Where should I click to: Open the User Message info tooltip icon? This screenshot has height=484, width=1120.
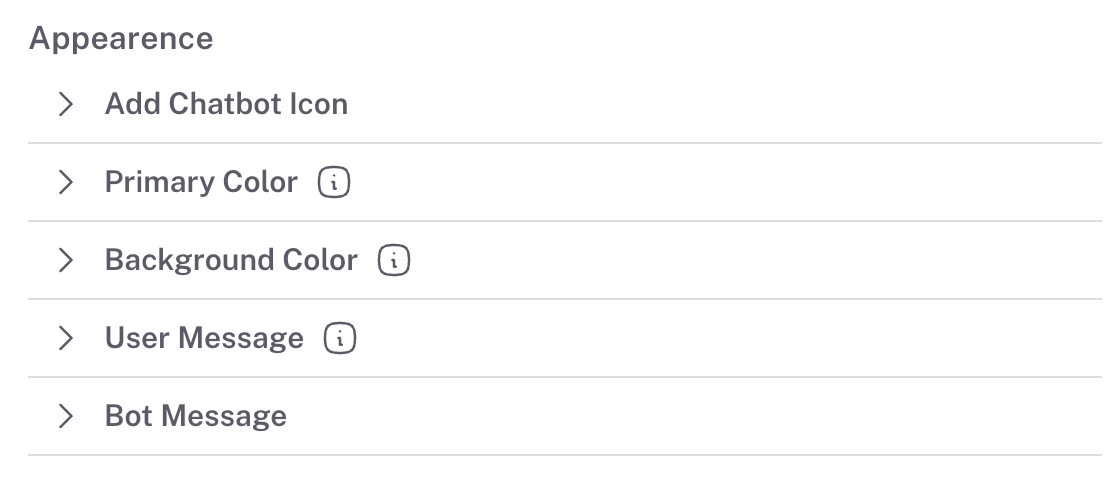point(340,339)
